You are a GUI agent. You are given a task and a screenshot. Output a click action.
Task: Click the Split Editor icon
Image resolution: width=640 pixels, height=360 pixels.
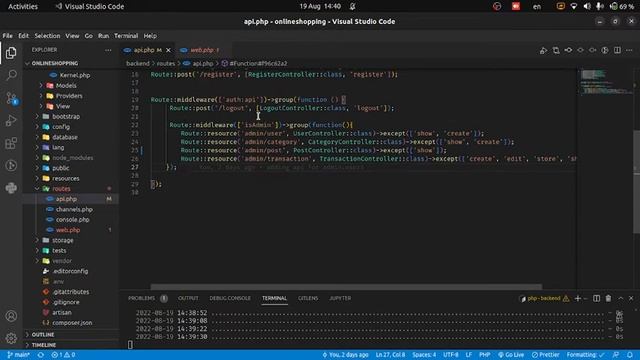(617, 50)
